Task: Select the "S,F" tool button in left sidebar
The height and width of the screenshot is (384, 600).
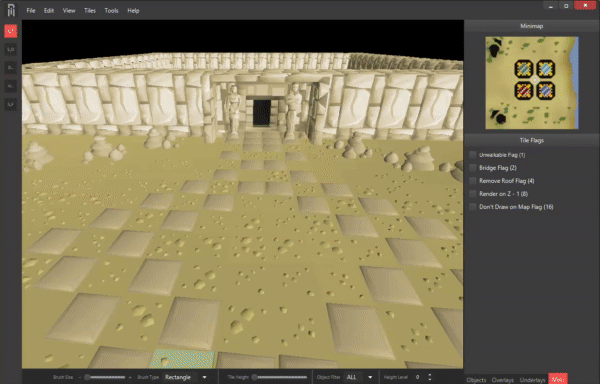Action: [x=11, y=104]
